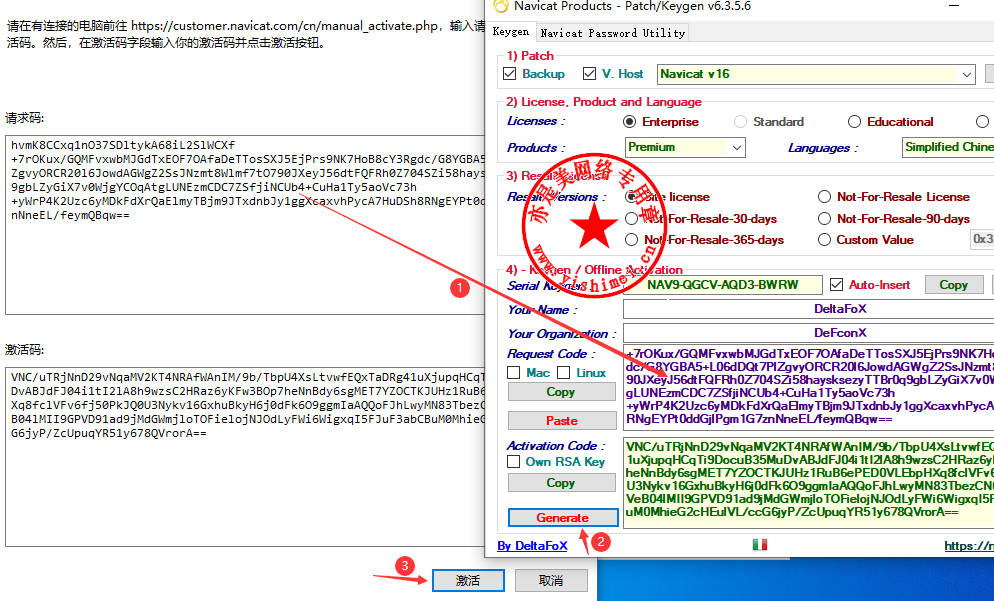Select the Standard license radio button
The image size is (994, 601).
[740, 122]
